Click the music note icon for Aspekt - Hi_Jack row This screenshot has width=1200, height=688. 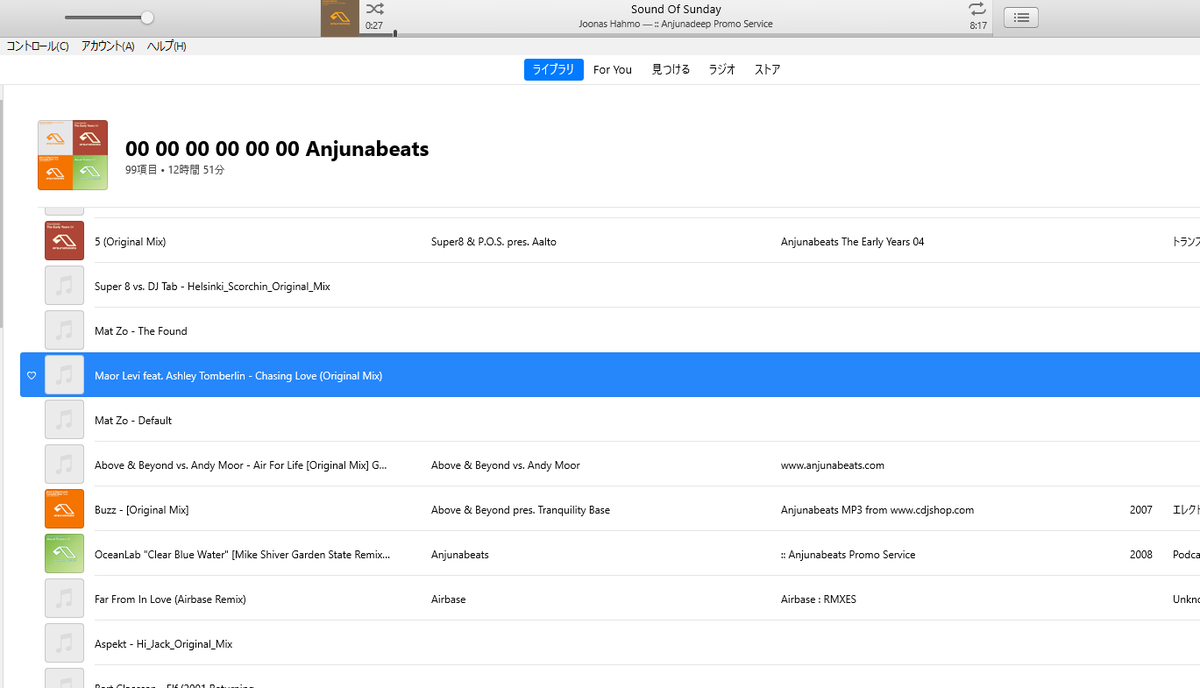coord(64,644)
